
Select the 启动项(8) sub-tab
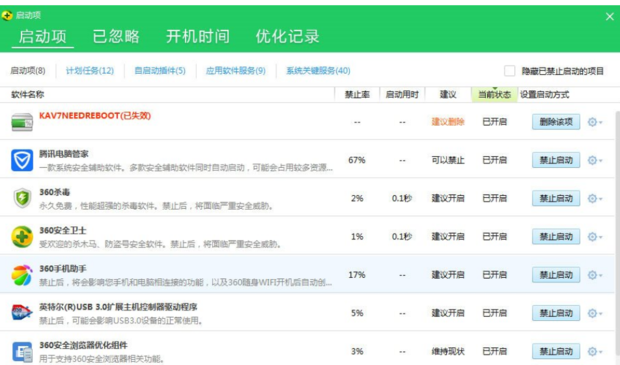click(x=28, y=71)
